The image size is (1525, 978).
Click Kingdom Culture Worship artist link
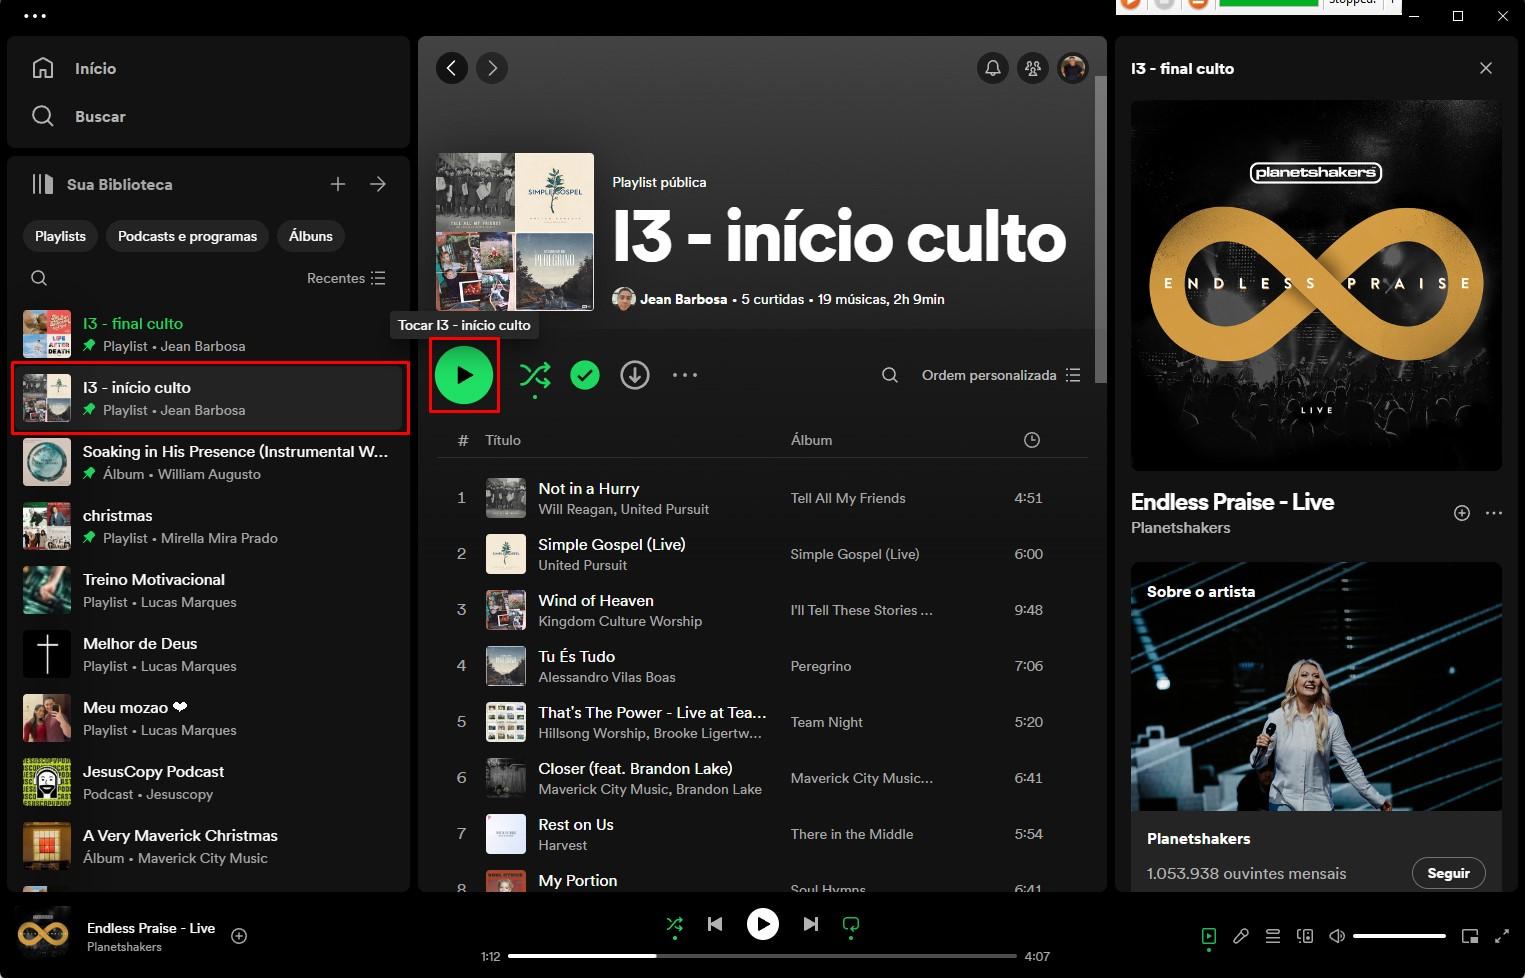click(620, 621)
